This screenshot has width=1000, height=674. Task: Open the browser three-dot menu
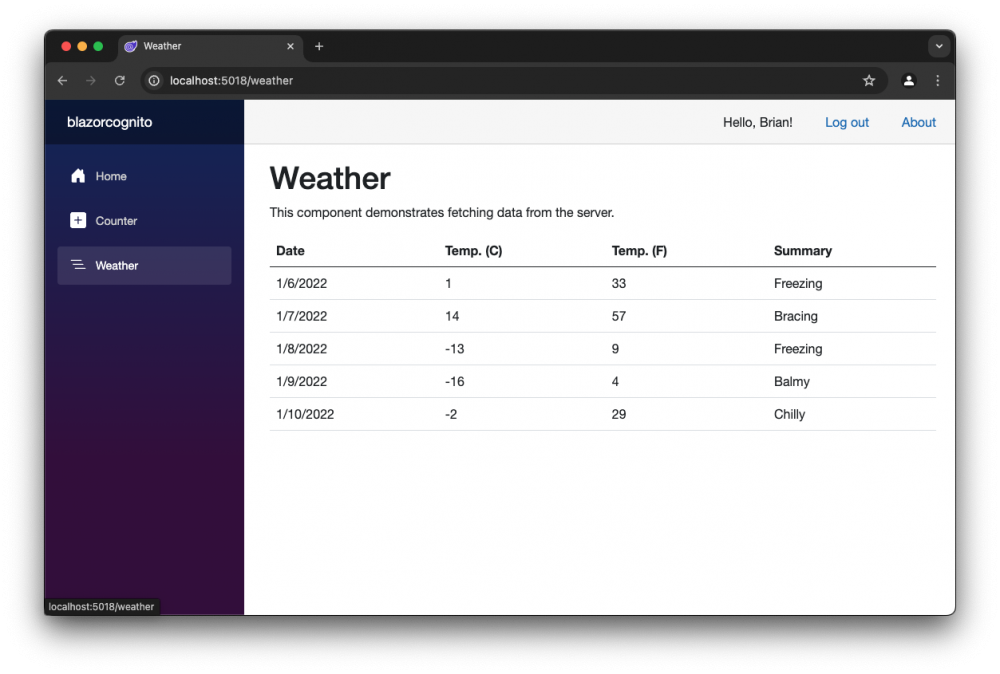coord(937,80)
